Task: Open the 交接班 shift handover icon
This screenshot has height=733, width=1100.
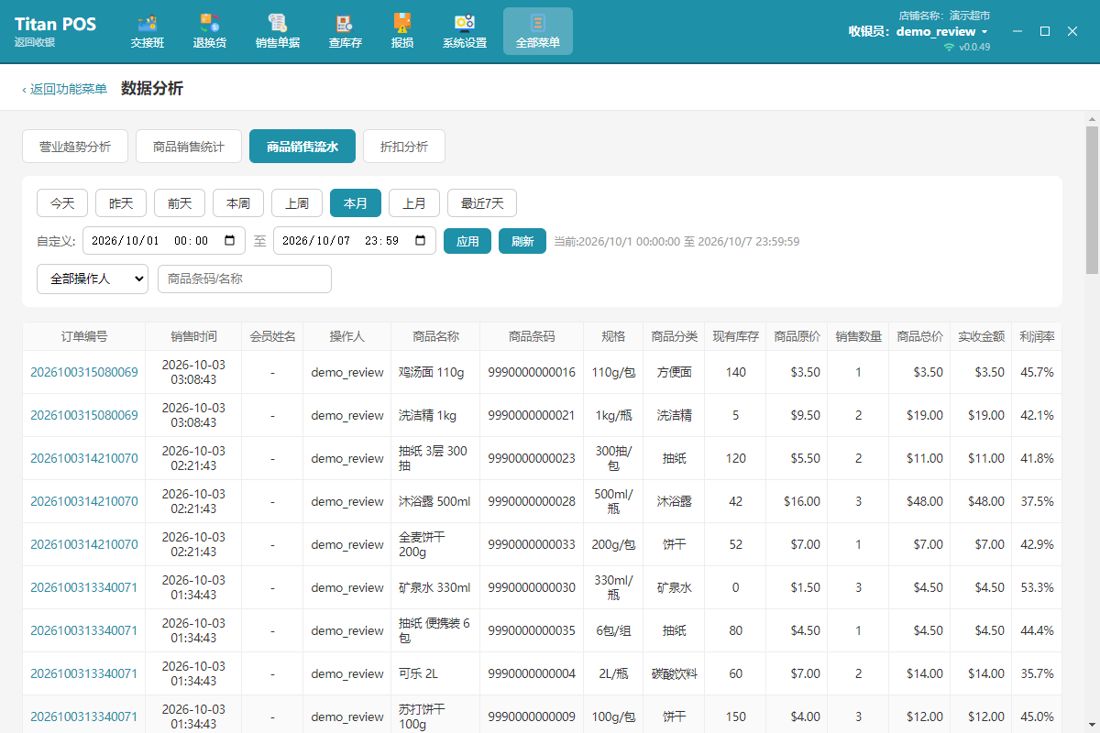Action: pyautogui.click(x=147, y=32)
